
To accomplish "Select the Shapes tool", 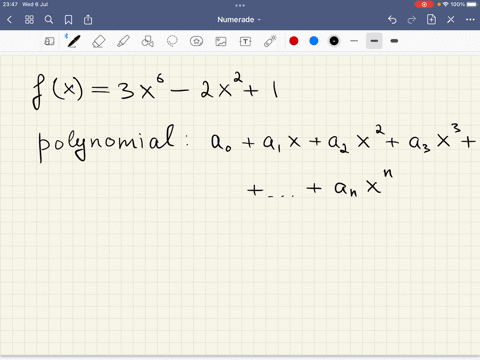I will click(148, 41).
